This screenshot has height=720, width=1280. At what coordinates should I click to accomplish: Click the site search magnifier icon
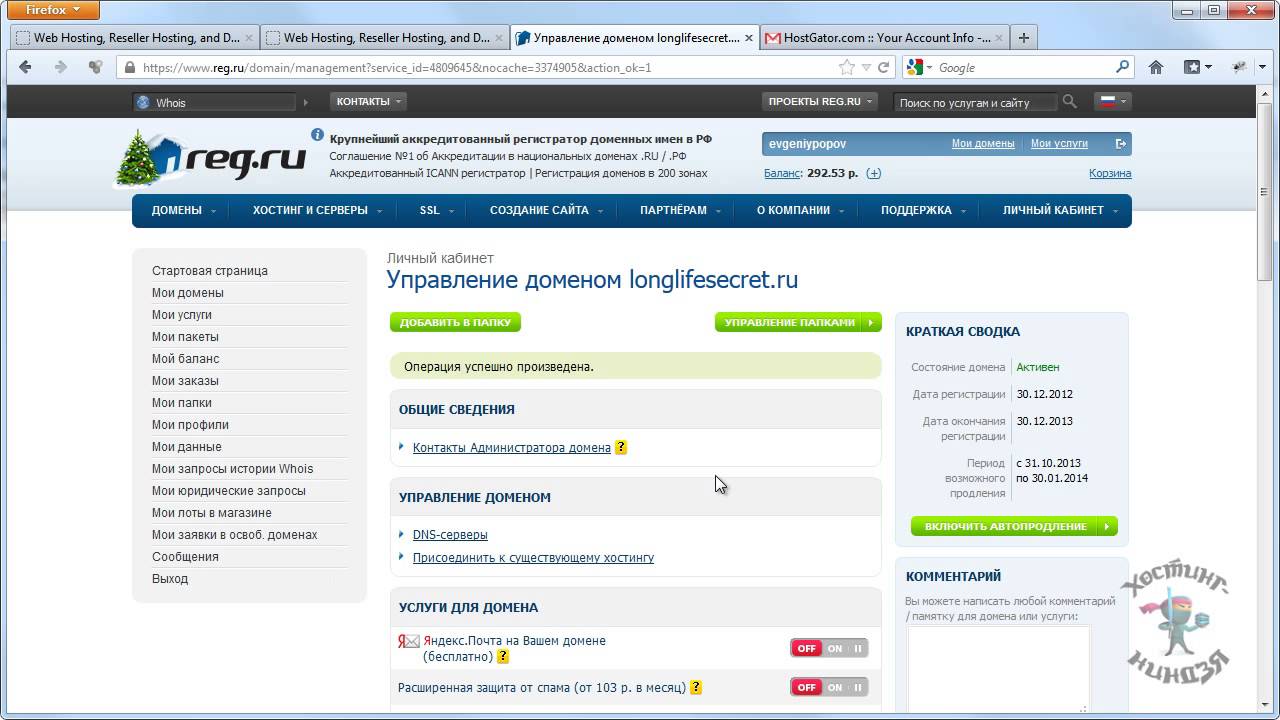click(x=1070, y=101)
